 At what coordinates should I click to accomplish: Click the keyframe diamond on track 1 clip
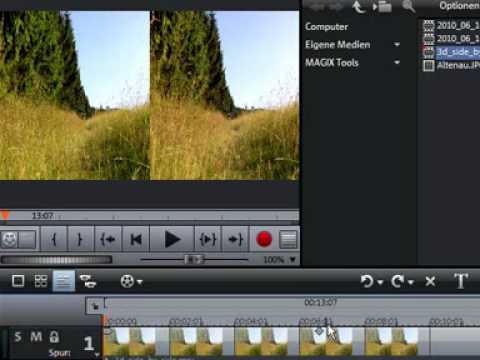[319, 331]
